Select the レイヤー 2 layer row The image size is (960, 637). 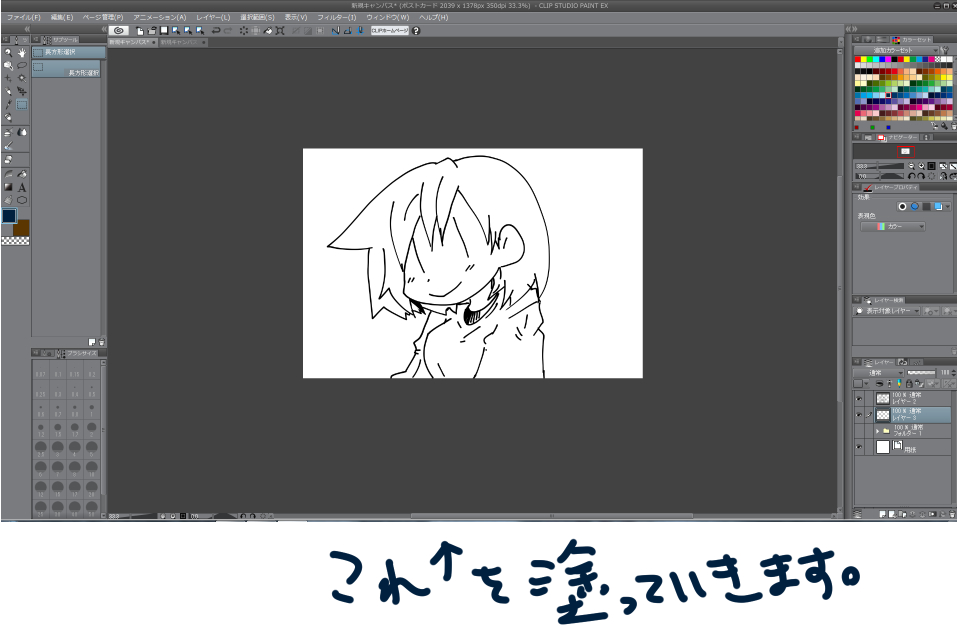point(912,399)
